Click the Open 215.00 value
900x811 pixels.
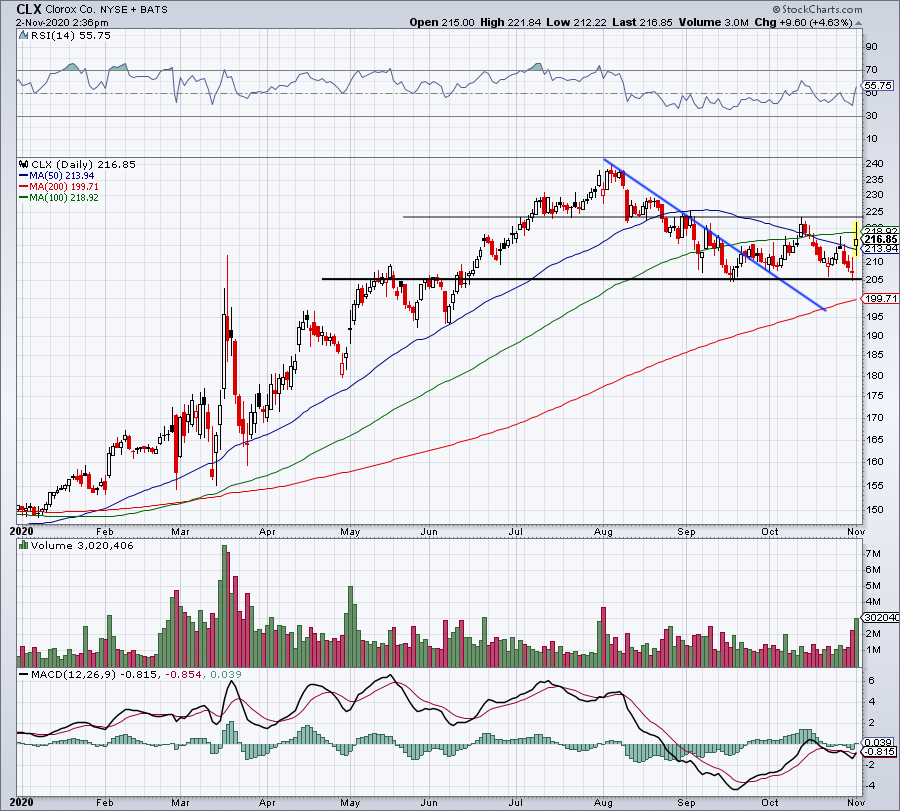point(441,22)
